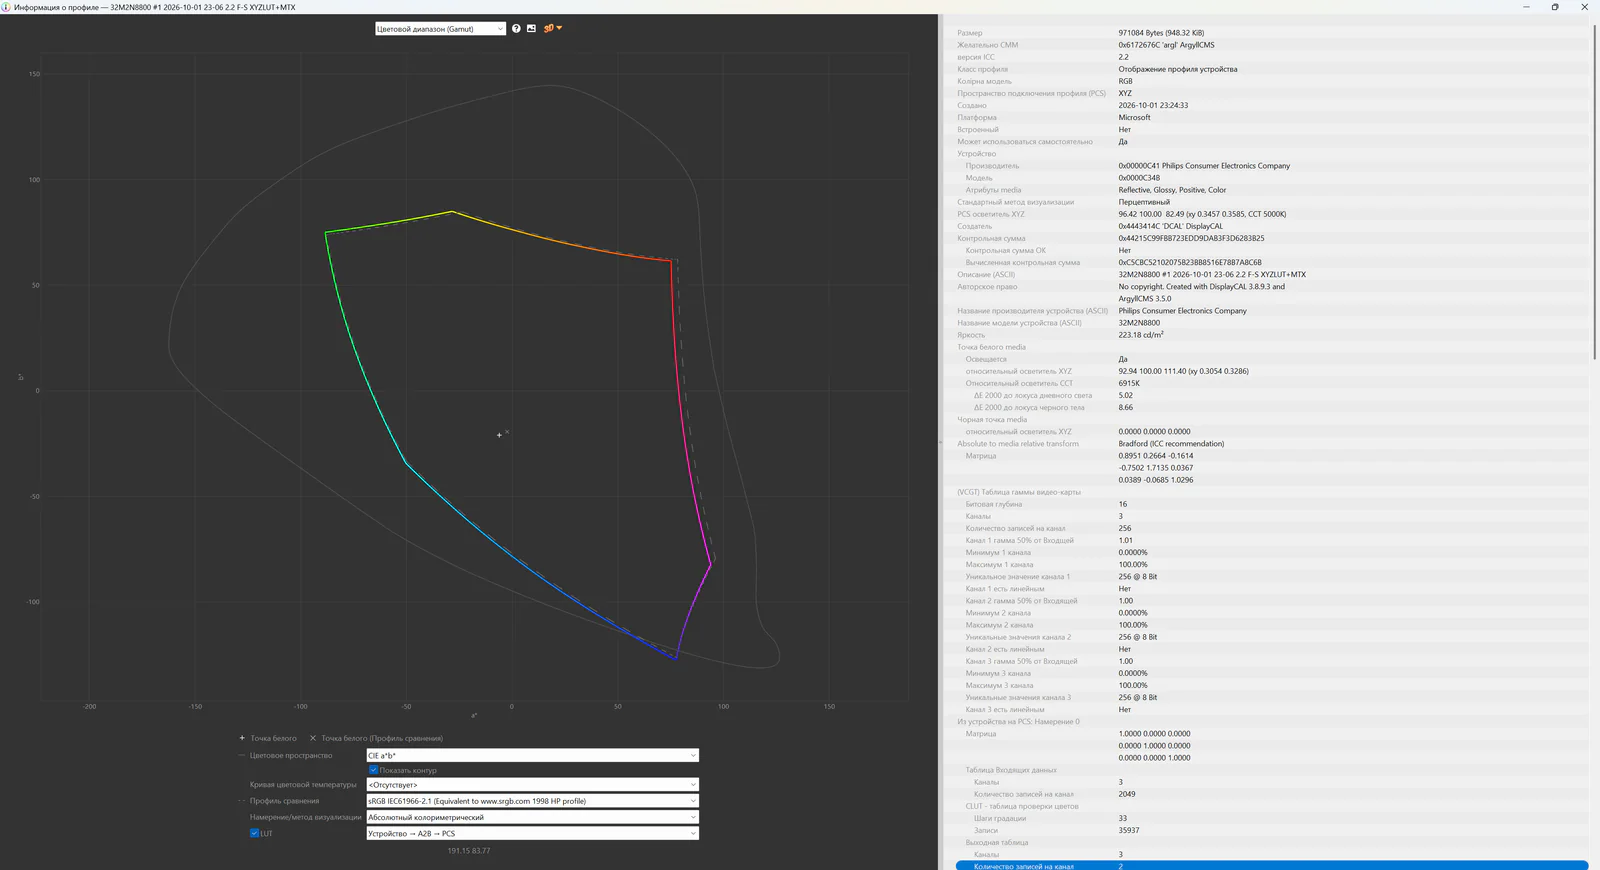The height and width of the screenshot is (870, 1600).
Task: Open the CIE a*b* color space dropdown
Action: pyautogui.click(x=532, y=755)
